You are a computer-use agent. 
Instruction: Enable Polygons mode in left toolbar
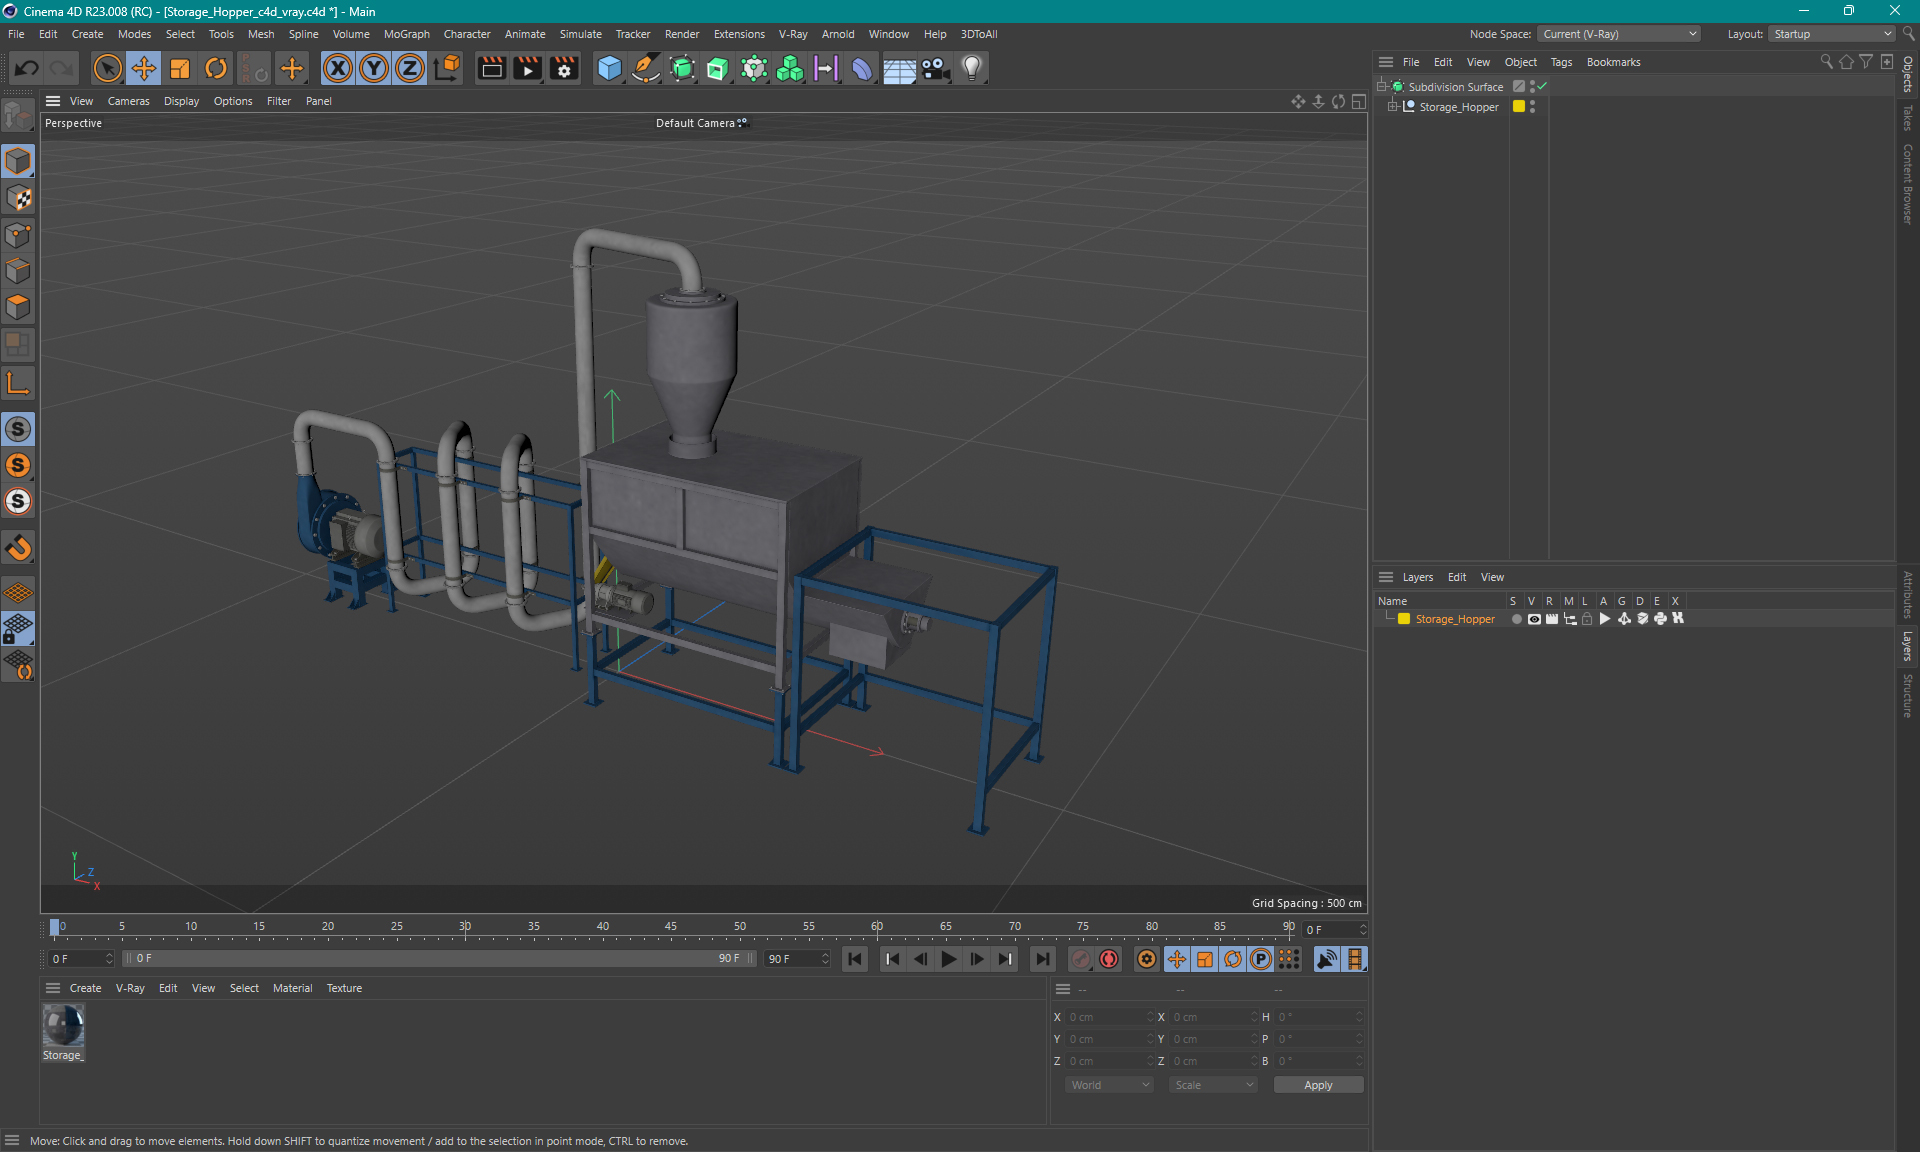18,307
